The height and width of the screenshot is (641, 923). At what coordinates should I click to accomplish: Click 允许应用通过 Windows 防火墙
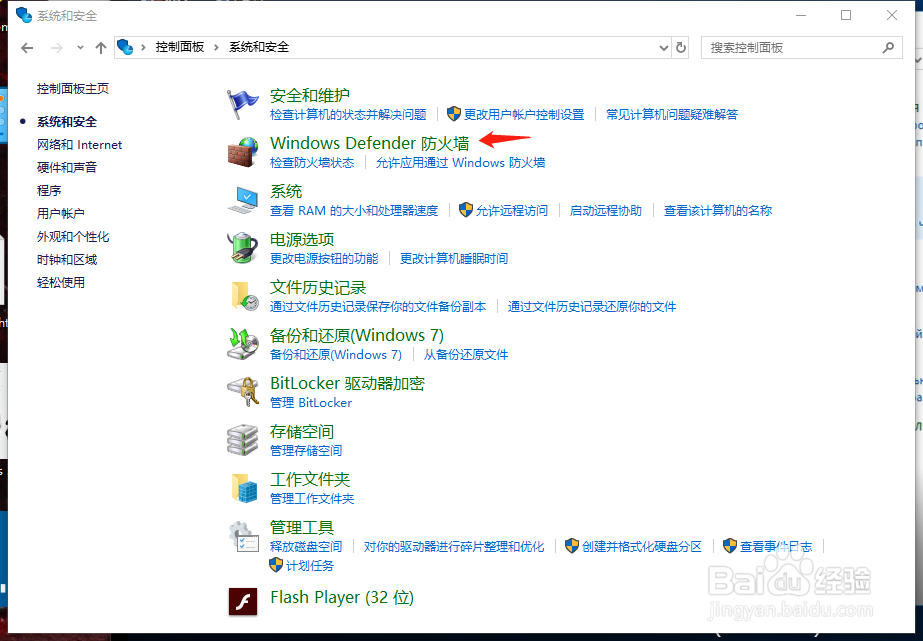[460, 162]
